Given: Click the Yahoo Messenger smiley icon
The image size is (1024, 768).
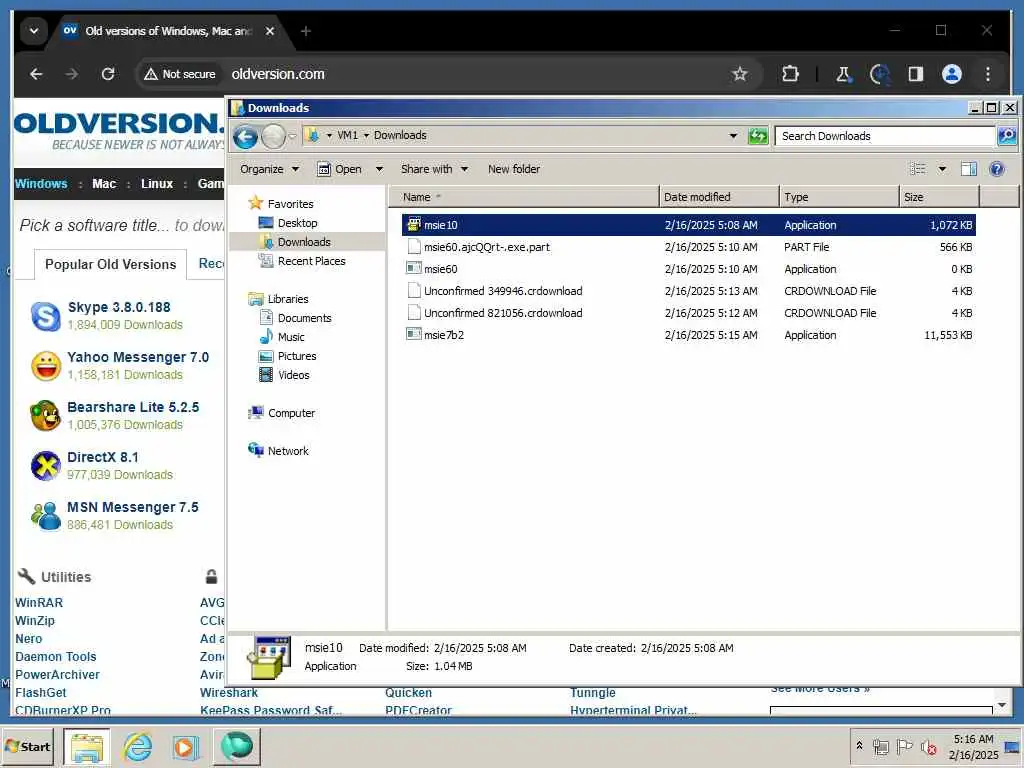Looking at the screenshot, I should [46, 366].
